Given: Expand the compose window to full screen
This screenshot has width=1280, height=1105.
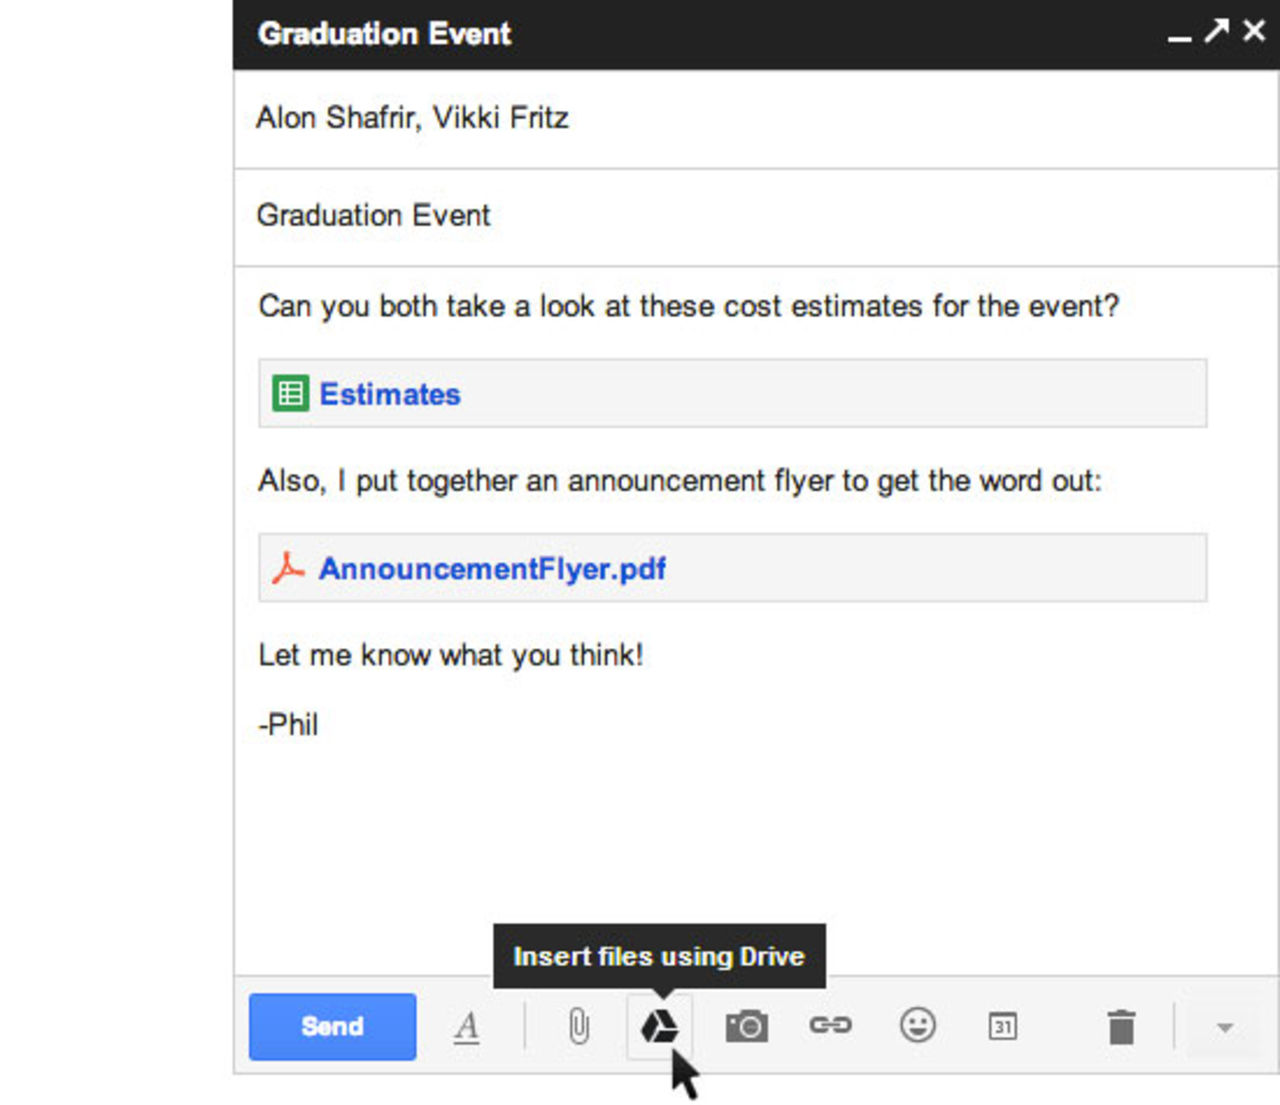Looking at the screenshot, I should click(x=1215, y=31).
